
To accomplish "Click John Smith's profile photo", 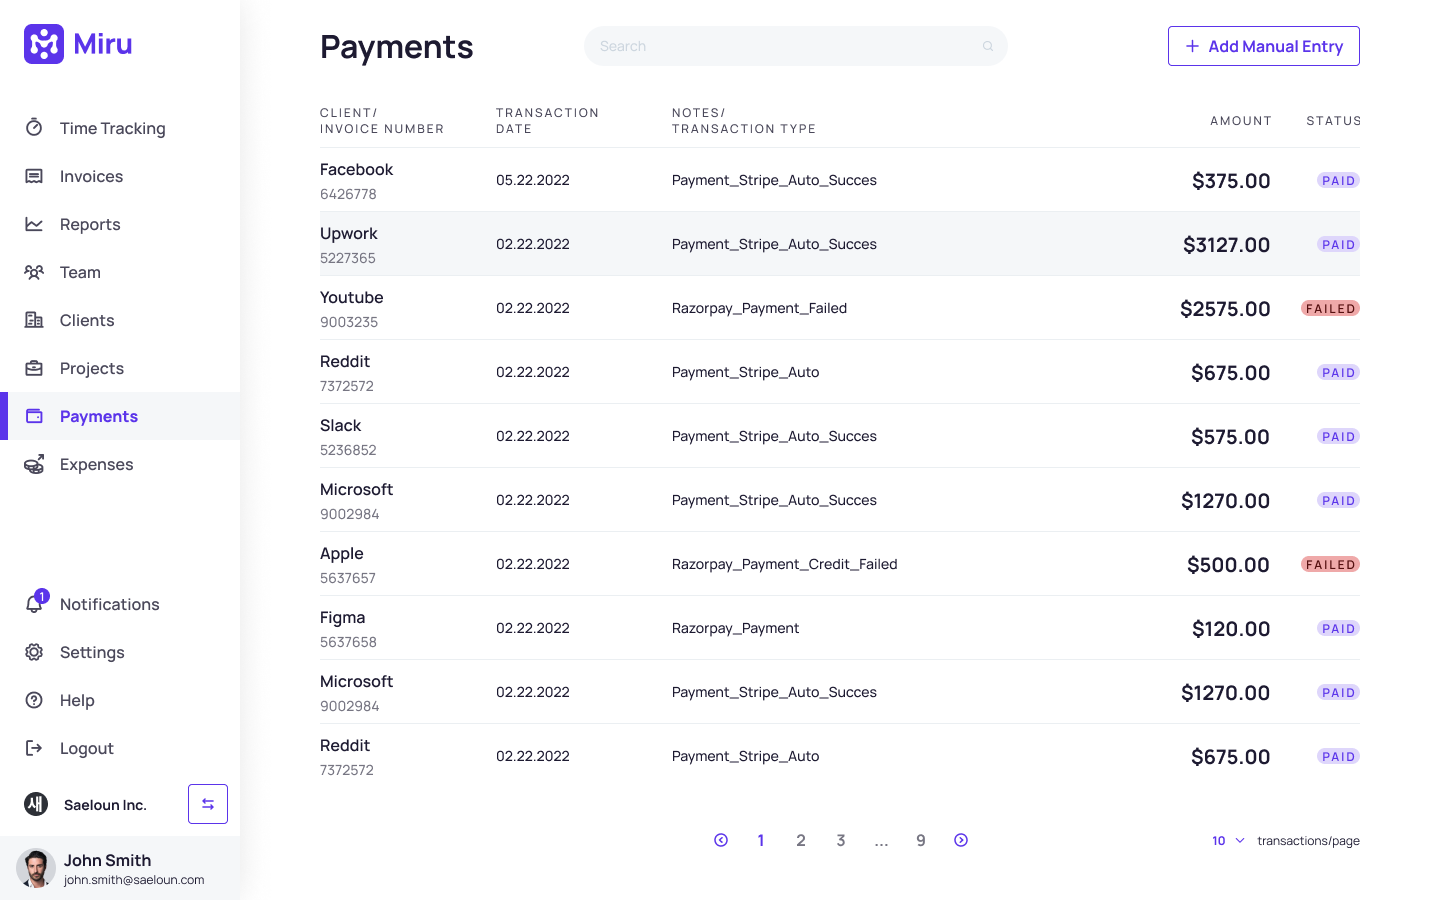I will 36,868.
